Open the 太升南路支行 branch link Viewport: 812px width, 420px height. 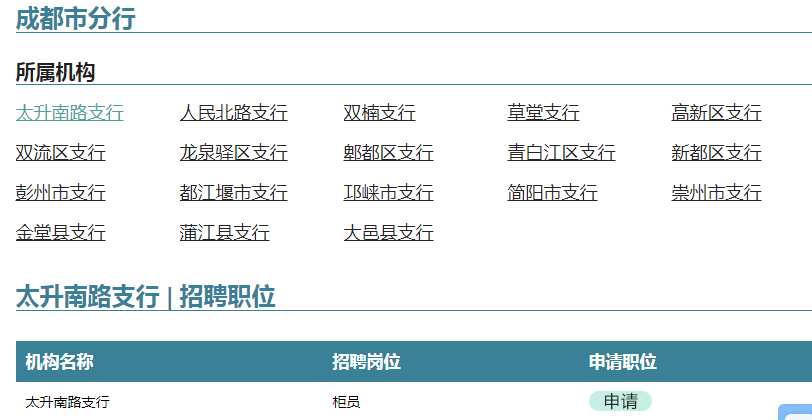pos(69,113)
